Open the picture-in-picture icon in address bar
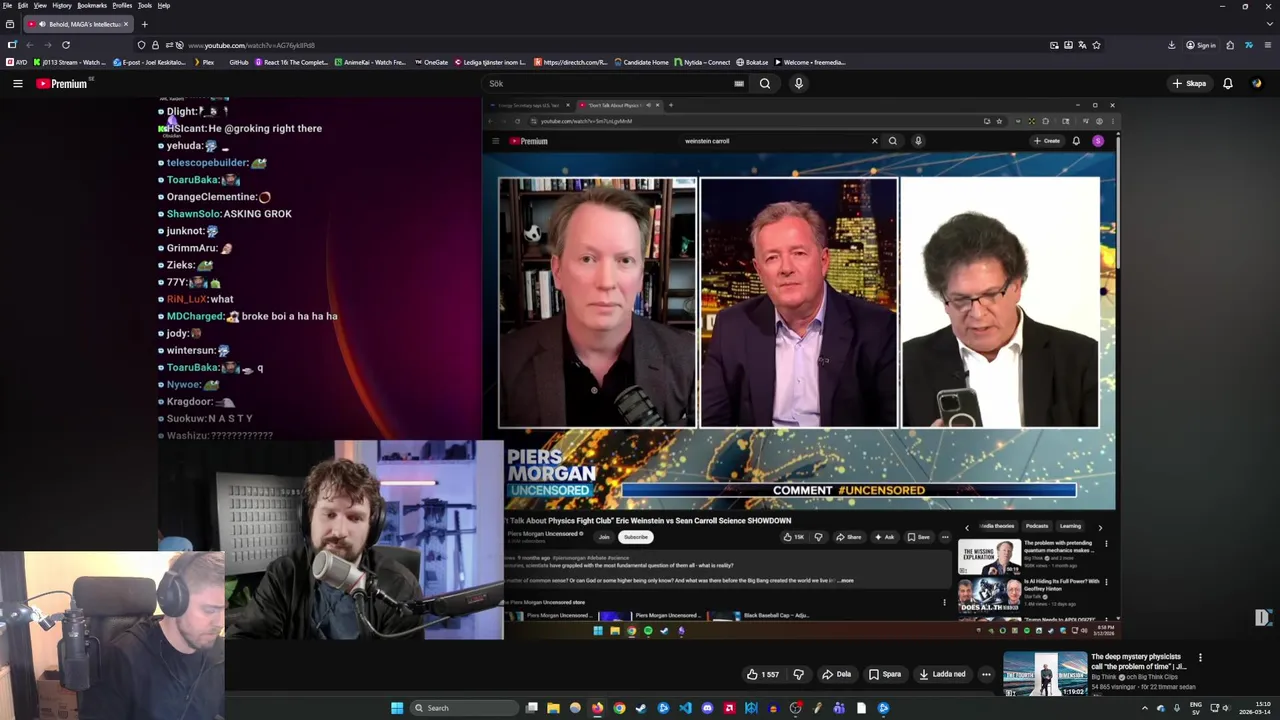This screenshot has height=720, width=1280. click(1054, 45)
